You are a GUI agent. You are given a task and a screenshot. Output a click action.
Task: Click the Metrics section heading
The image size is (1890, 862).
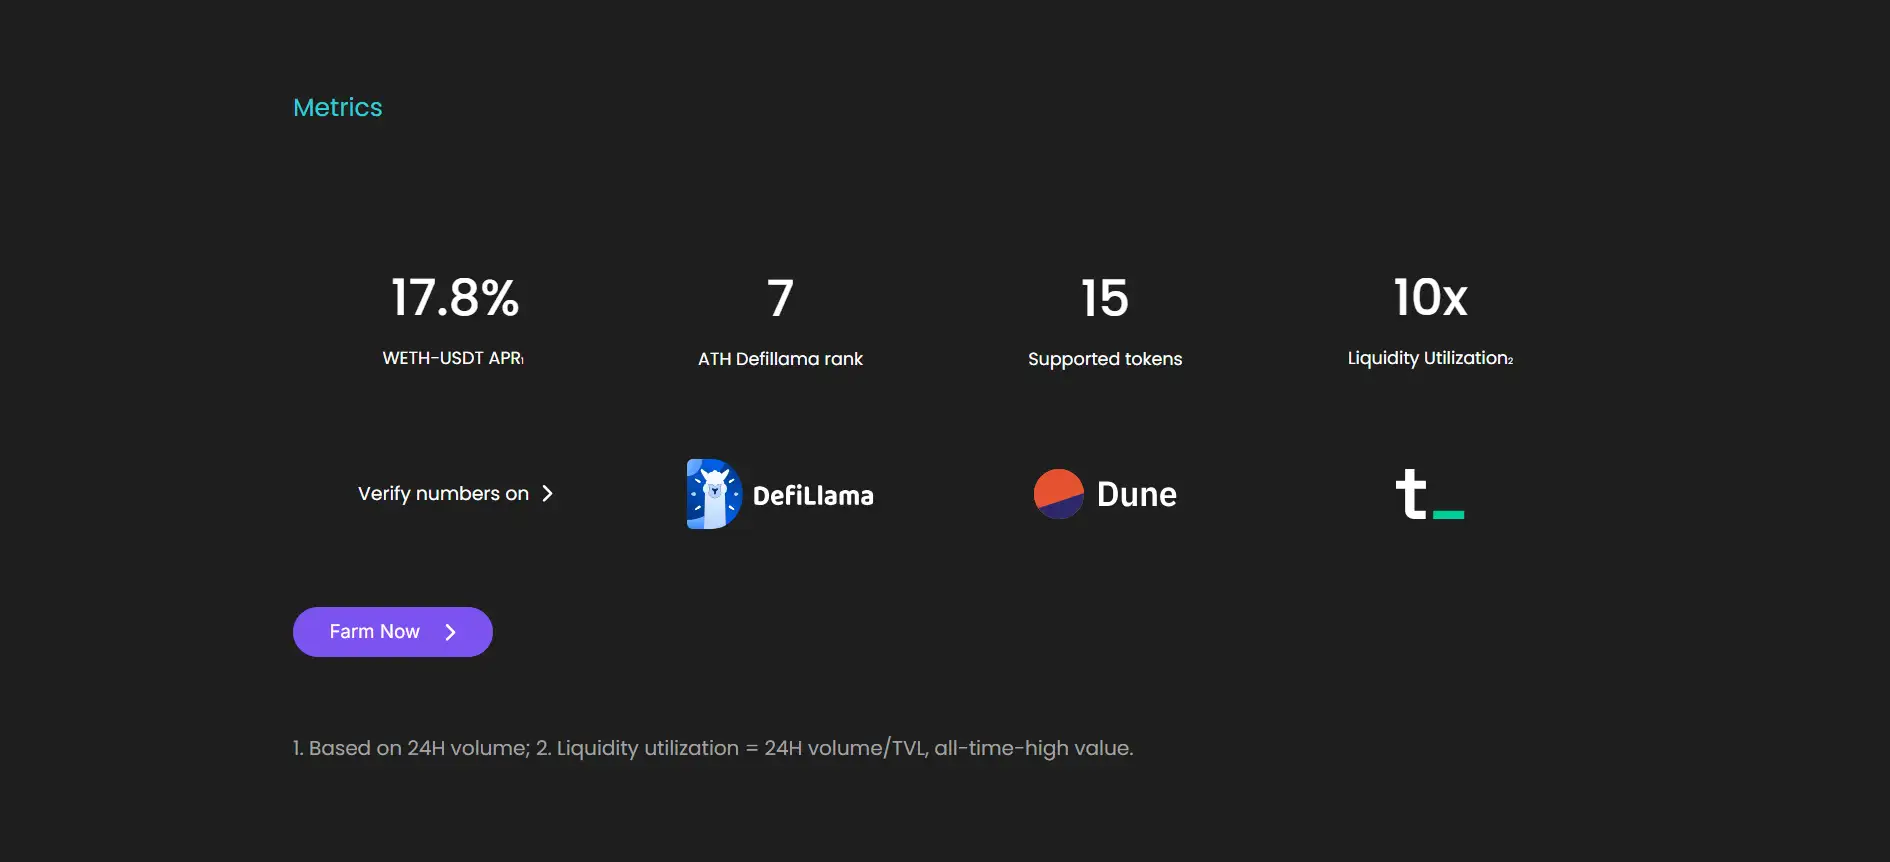coord(338,108)
